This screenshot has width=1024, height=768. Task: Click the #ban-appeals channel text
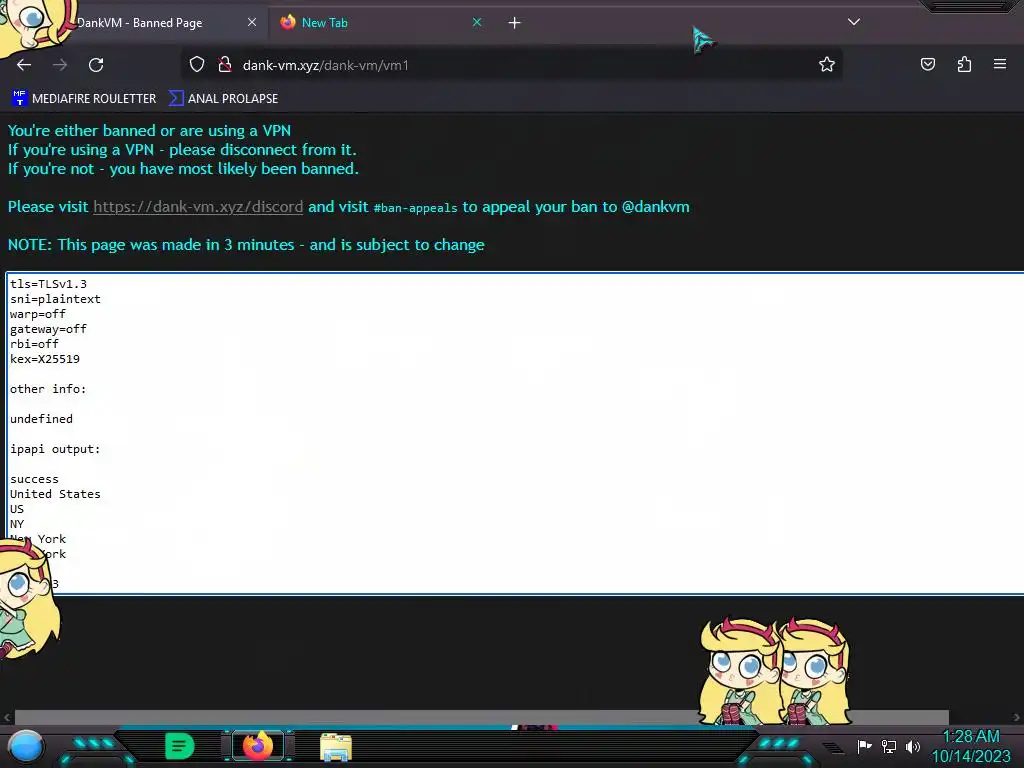(415, 208)
